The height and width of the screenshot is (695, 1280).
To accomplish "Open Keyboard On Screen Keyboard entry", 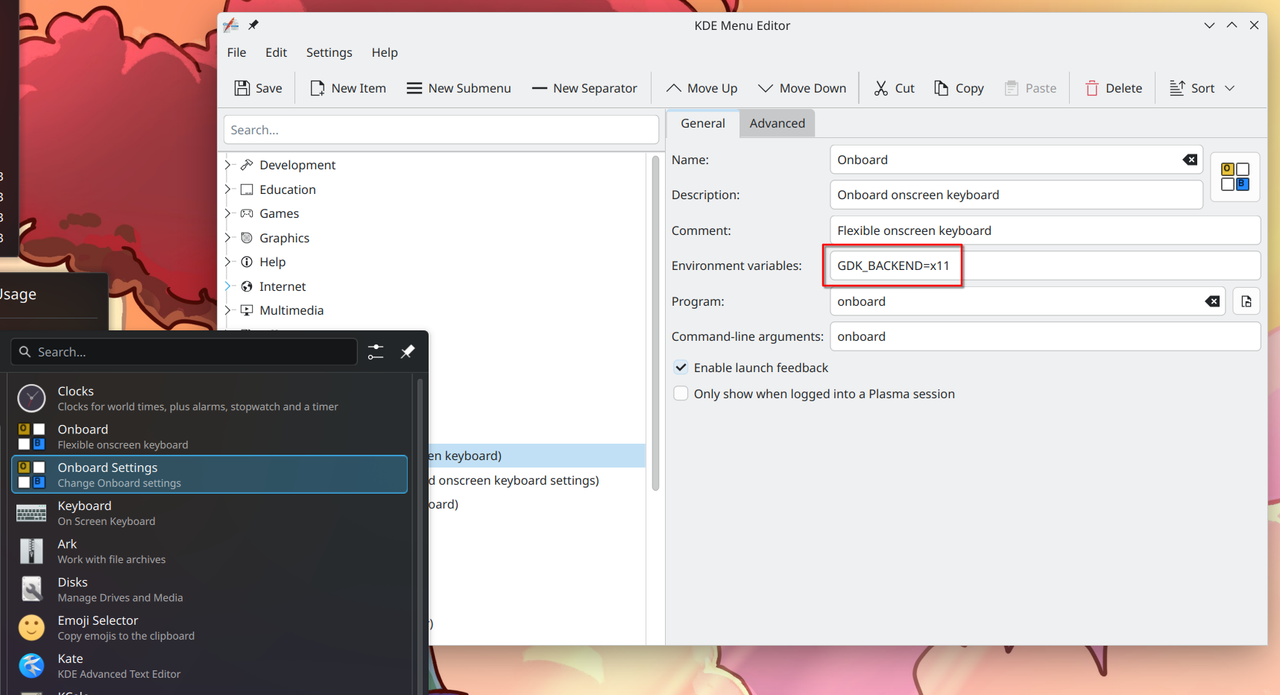I will [209, 513].
